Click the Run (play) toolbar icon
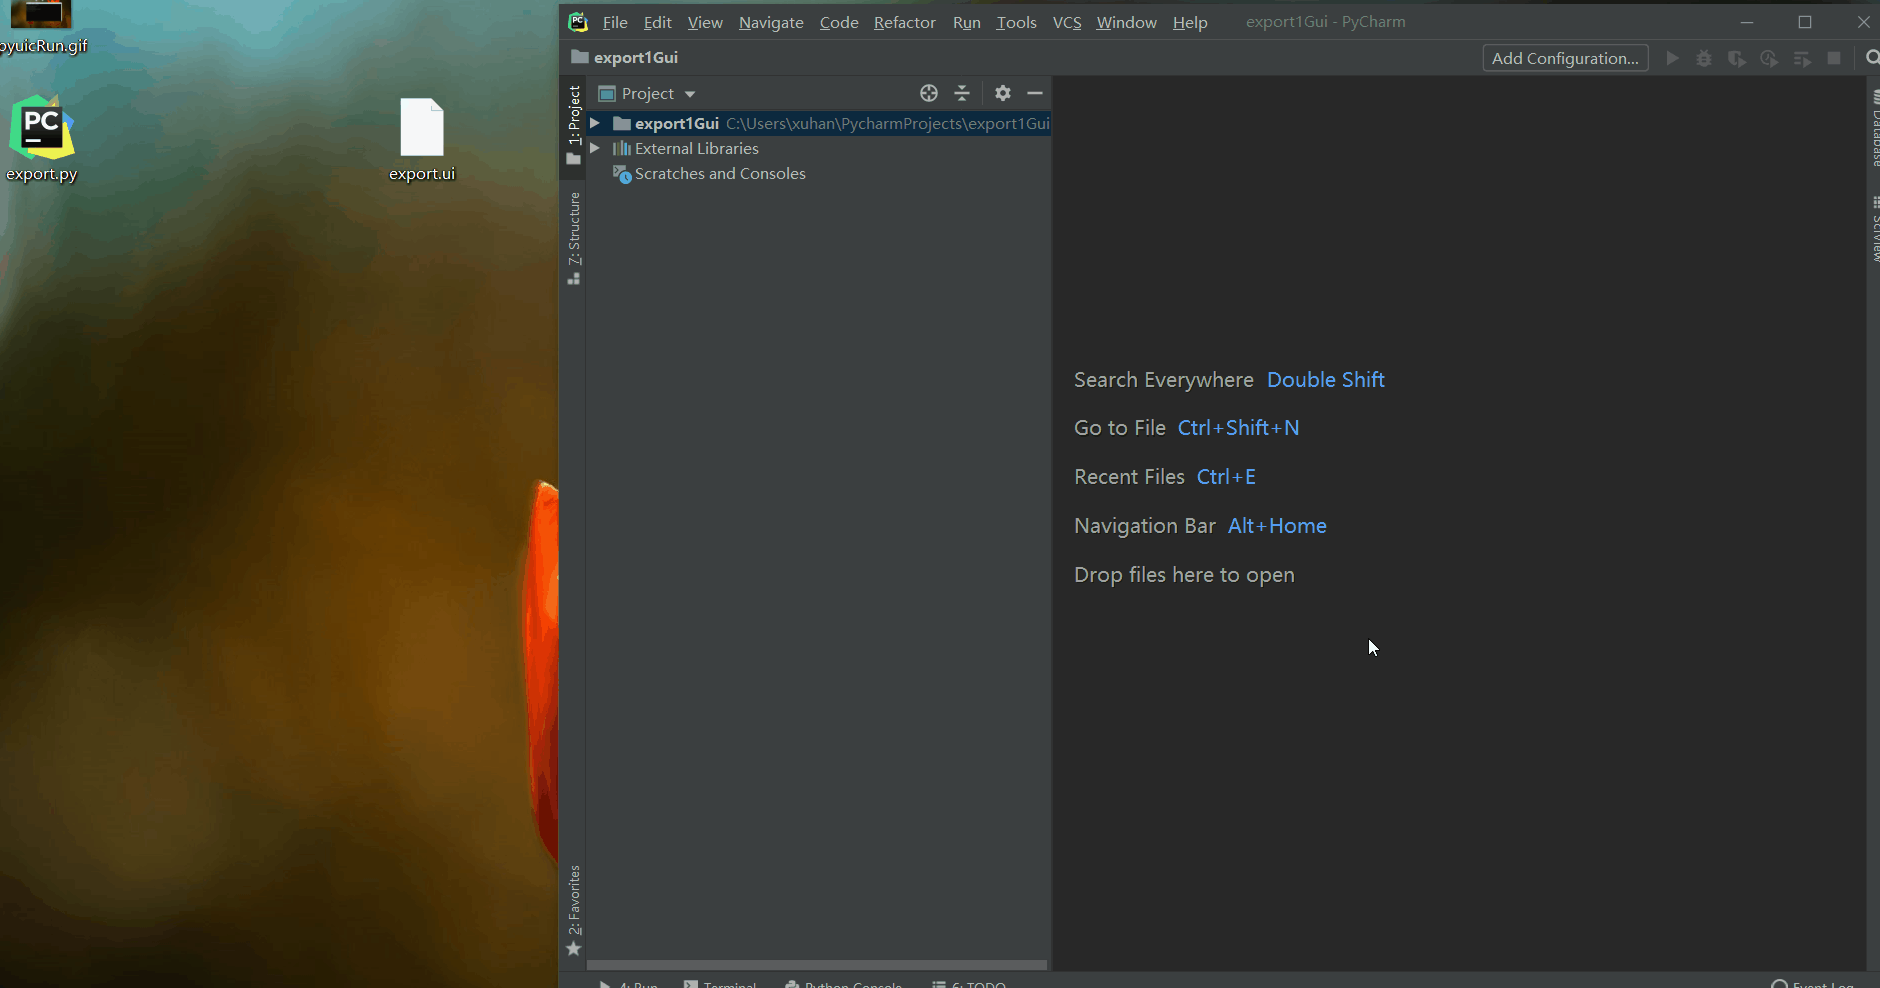The width and height of the screenshot is (1880, 988). tap(1672, 58)
